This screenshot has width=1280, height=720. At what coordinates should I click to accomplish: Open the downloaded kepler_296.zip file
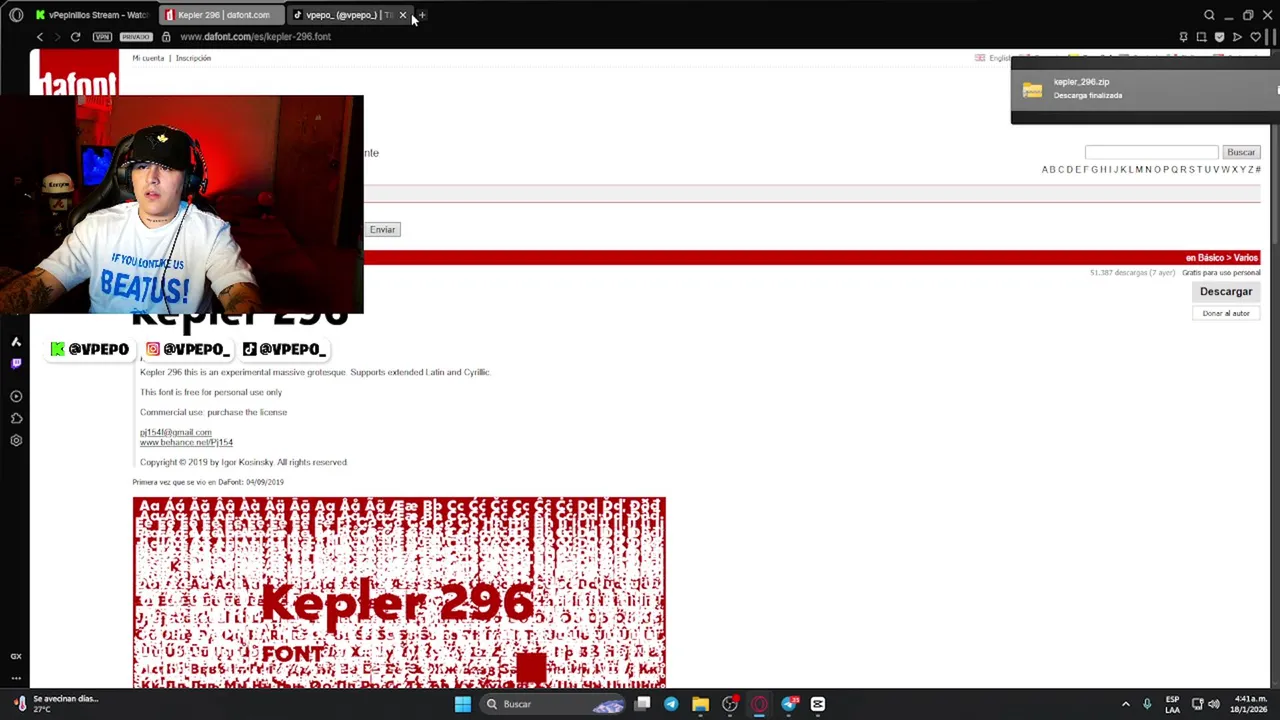[1145, 89]
